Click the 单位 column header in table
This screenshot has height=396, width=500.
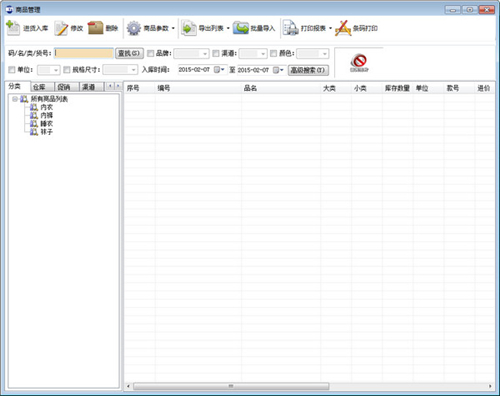429,88
